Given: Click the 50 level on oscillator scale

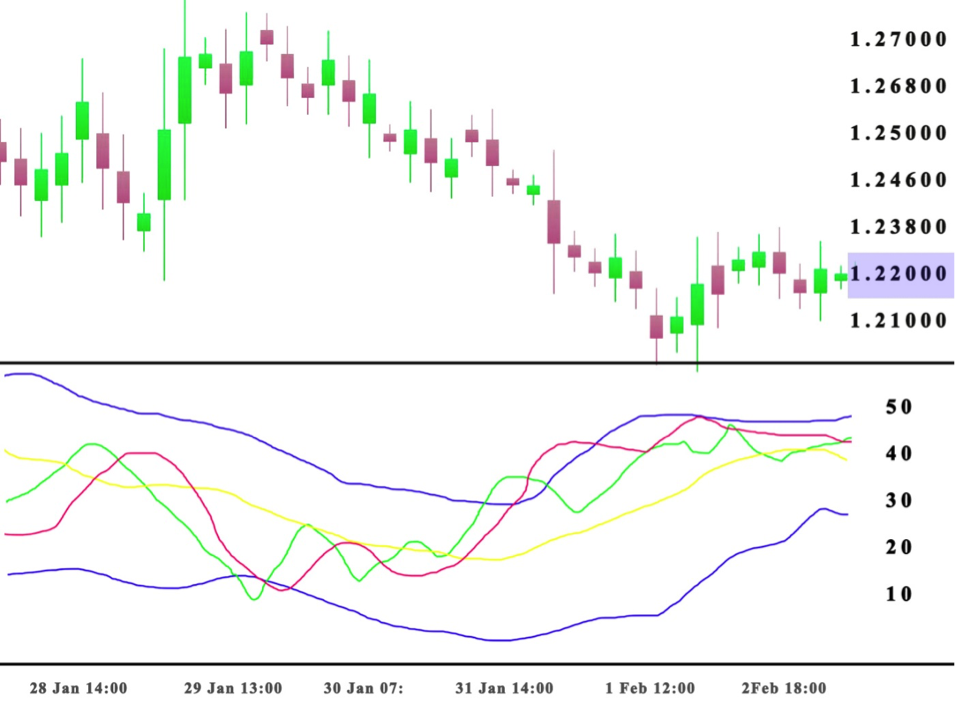Looking at the screenshot, I should (x=900, y=406).
